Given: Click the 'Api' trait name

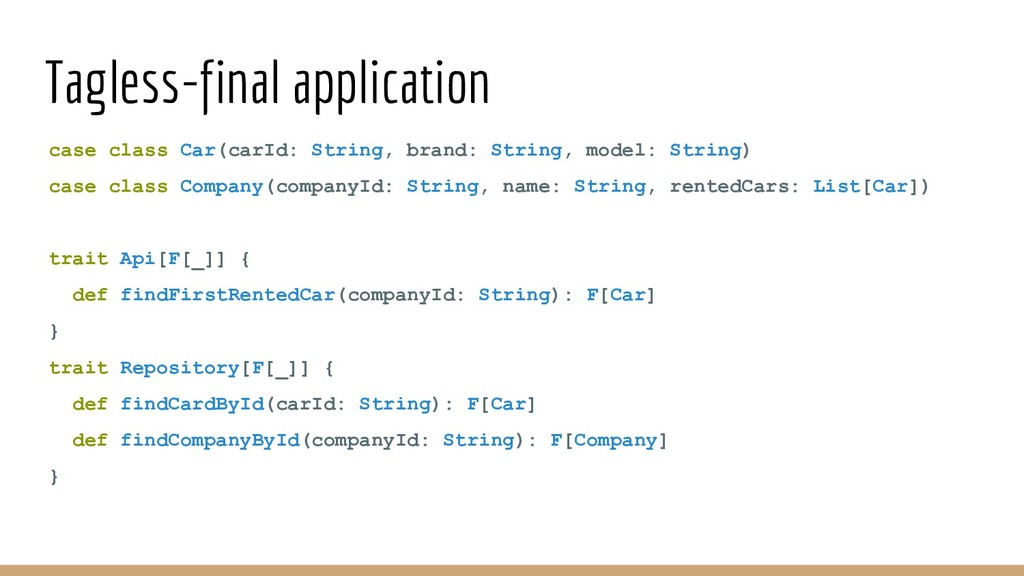Looking at the screenshot, I should click(137, 259).
